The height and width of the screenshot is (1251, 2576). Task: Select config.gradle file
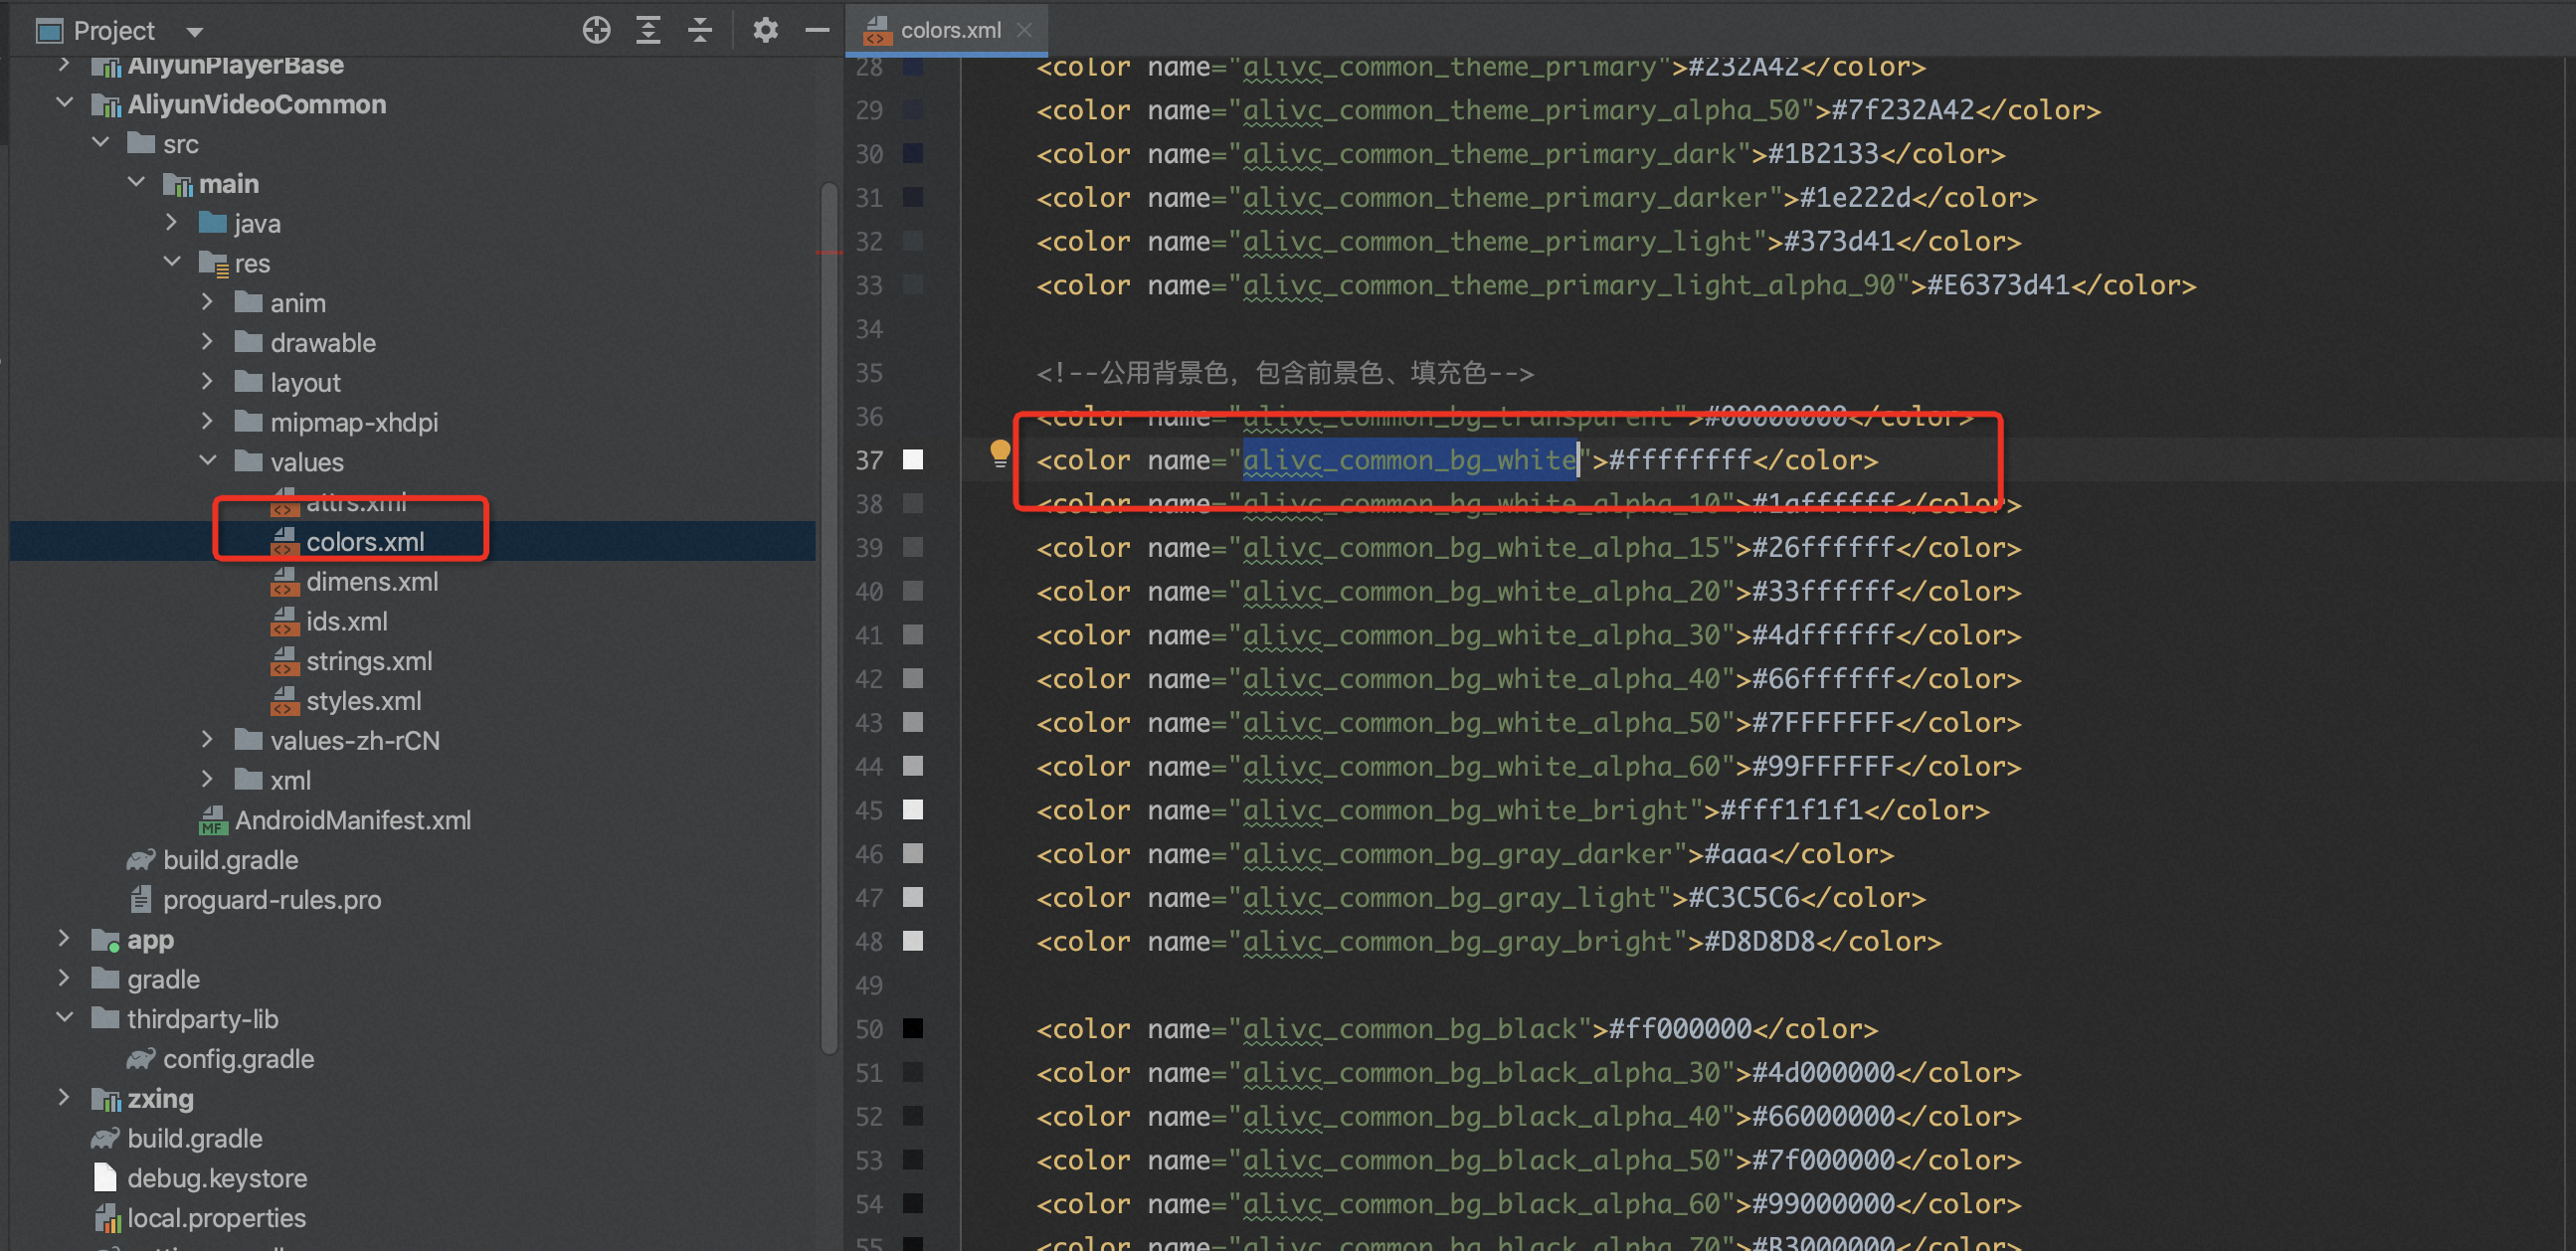tap(238, 1059)
